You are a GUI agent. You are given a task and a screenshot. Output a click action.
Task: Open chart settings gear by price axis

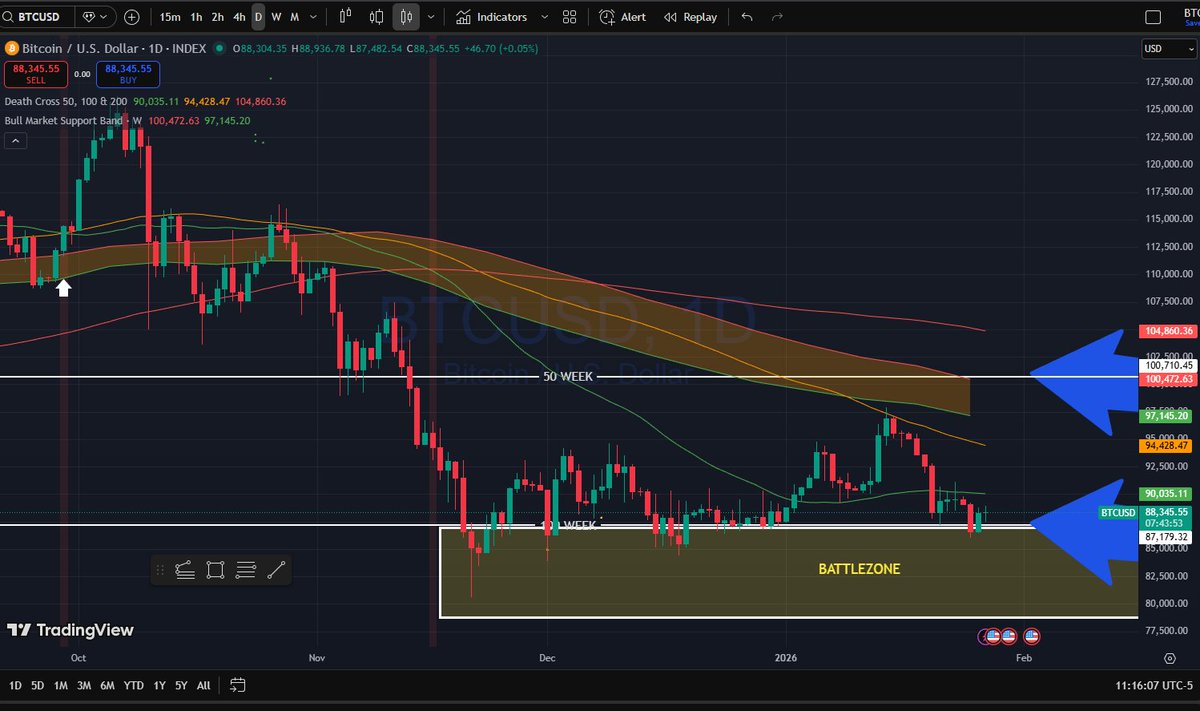click(1169, 657)
